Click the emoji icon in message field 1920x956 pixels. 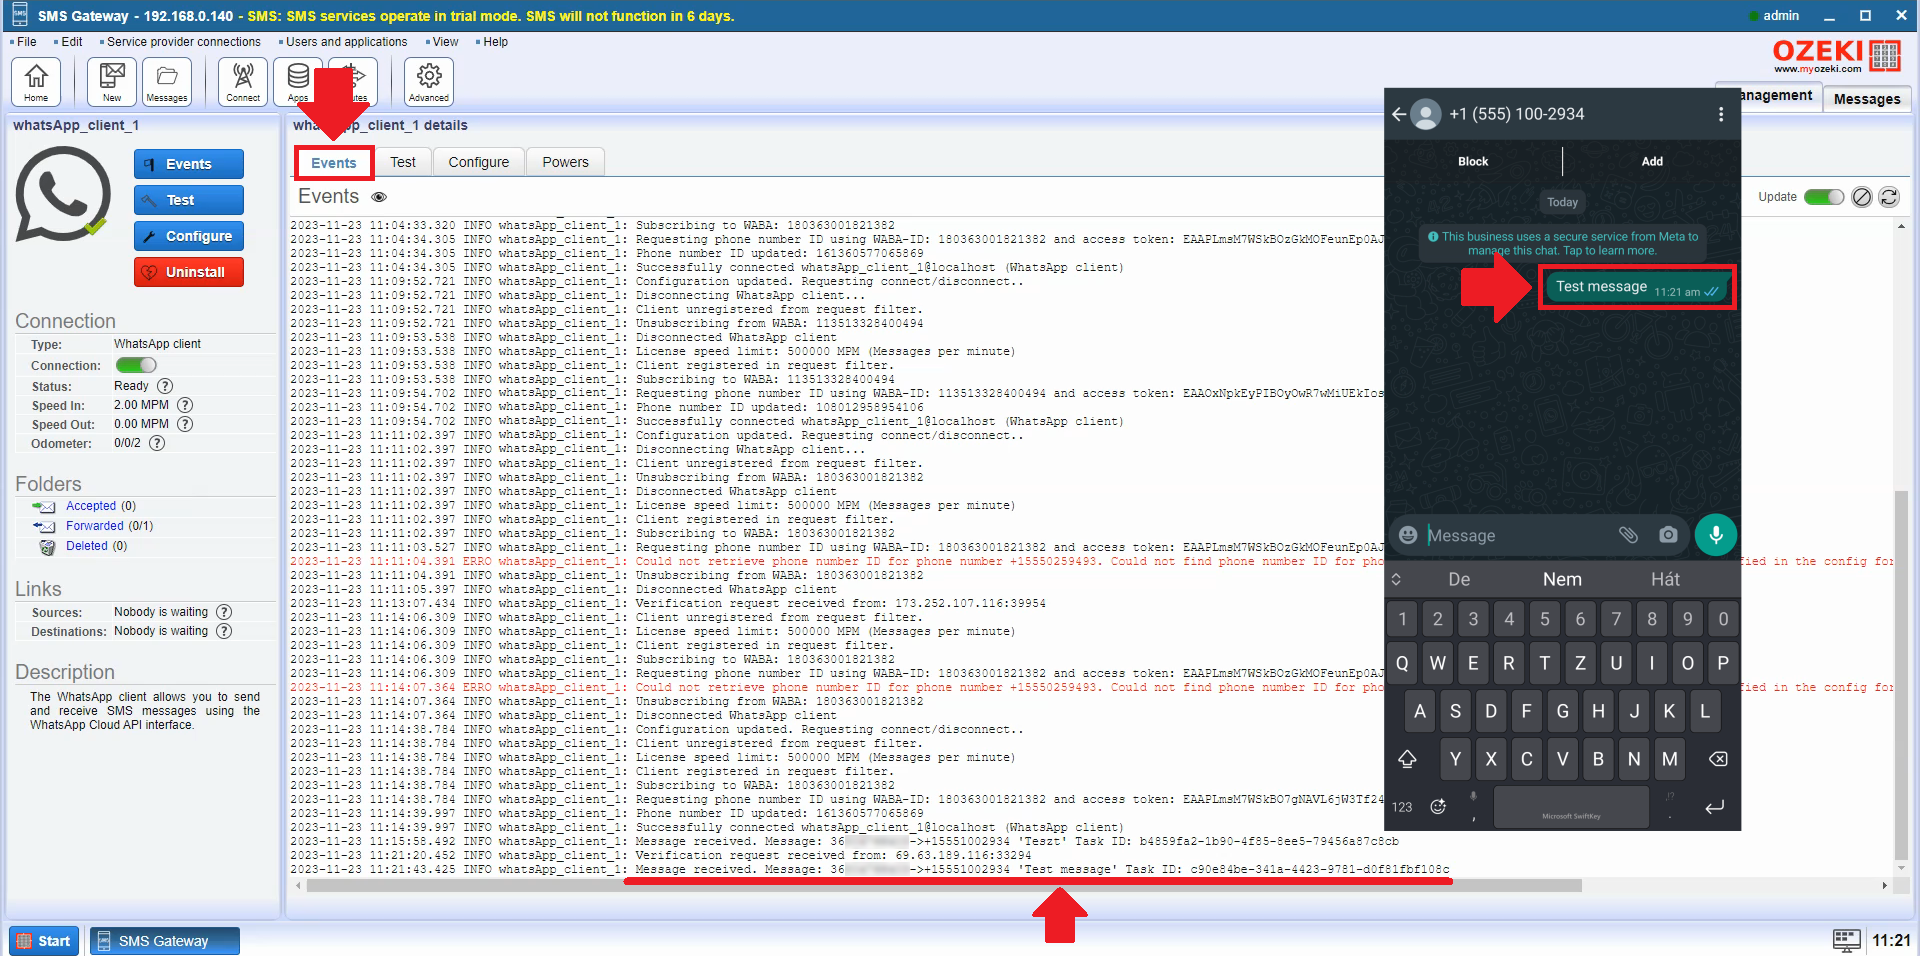click(1408, 535)
